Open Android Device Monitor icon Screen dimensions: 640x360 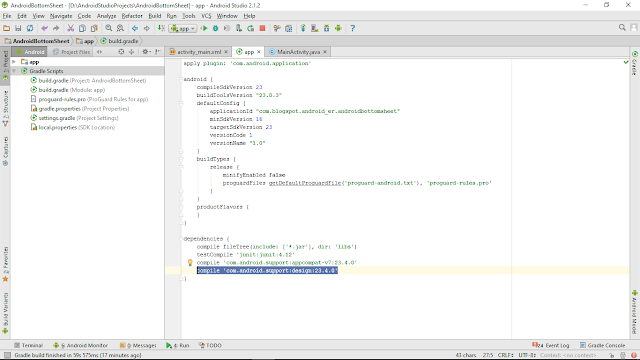[x=338, y=28]
